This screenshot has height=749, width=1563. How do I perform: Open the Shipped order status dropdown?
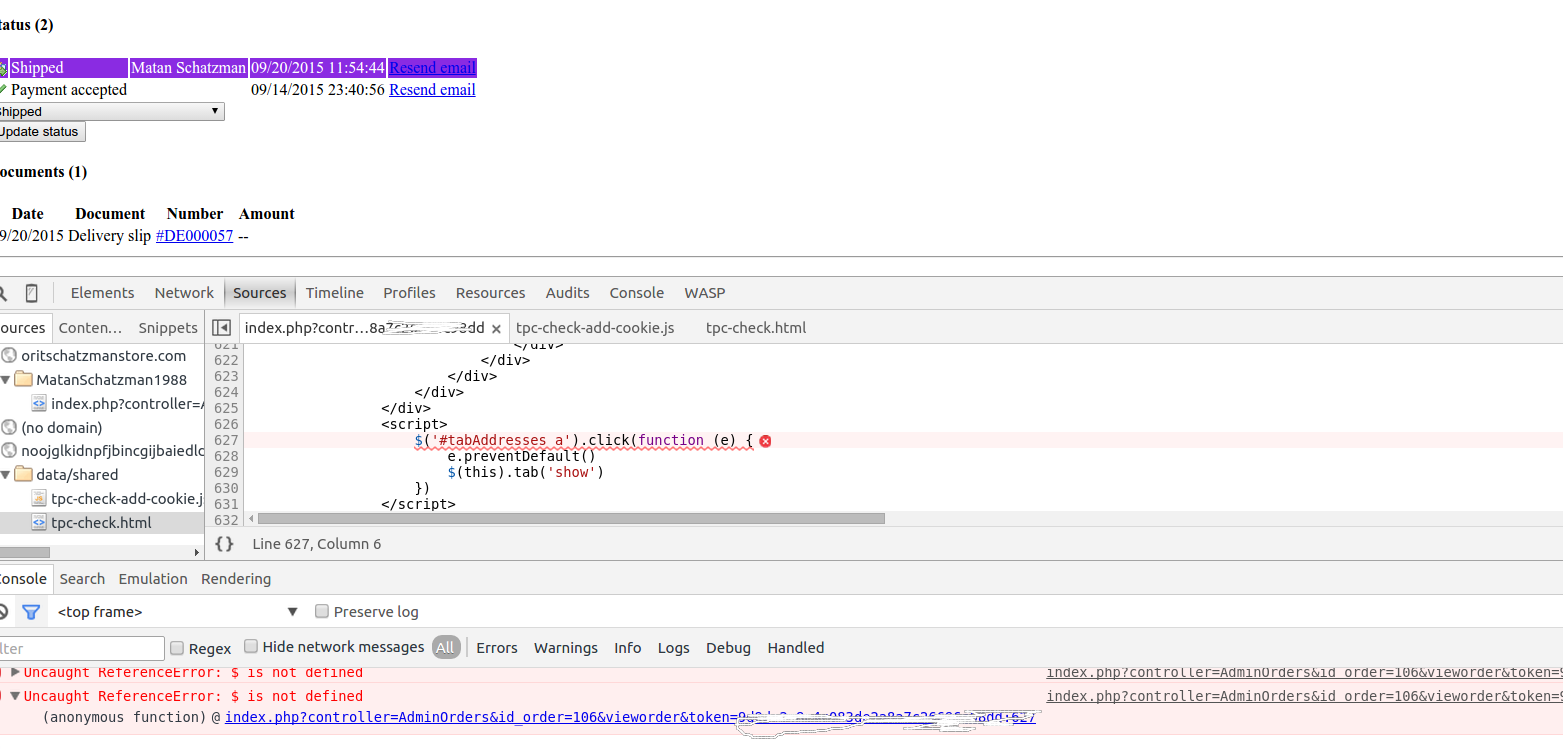tap(110, 112)
